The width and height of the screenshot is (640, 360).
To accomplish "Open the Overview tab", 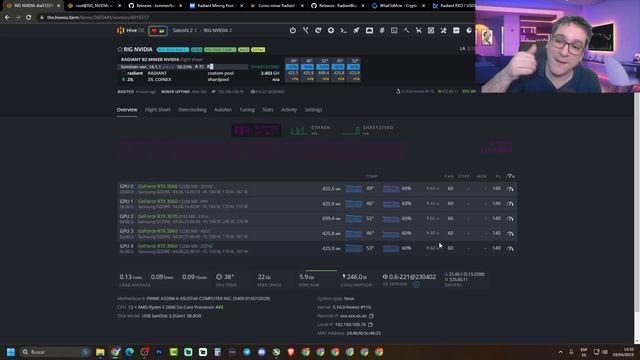I will 127,110.
